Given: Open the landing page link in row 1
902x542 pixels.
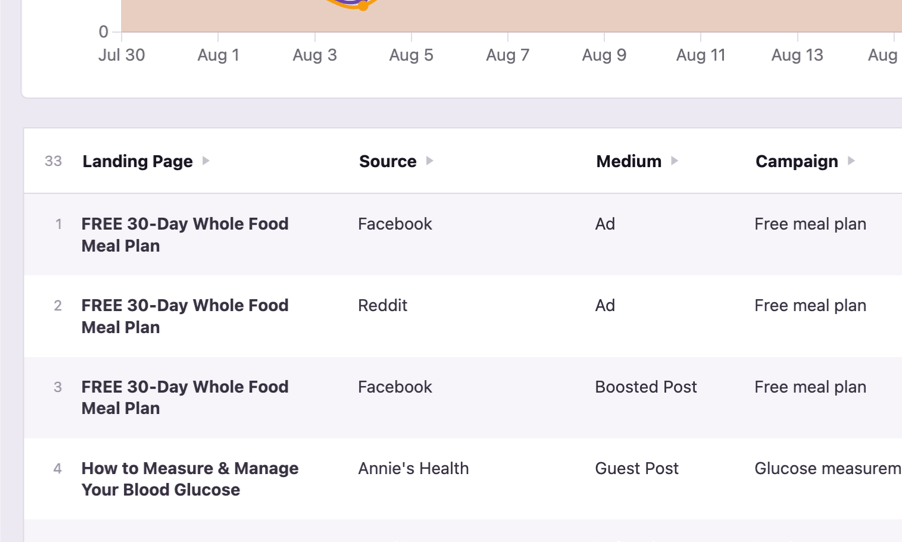Looking at the screenshot, I should tap(184, 235).
